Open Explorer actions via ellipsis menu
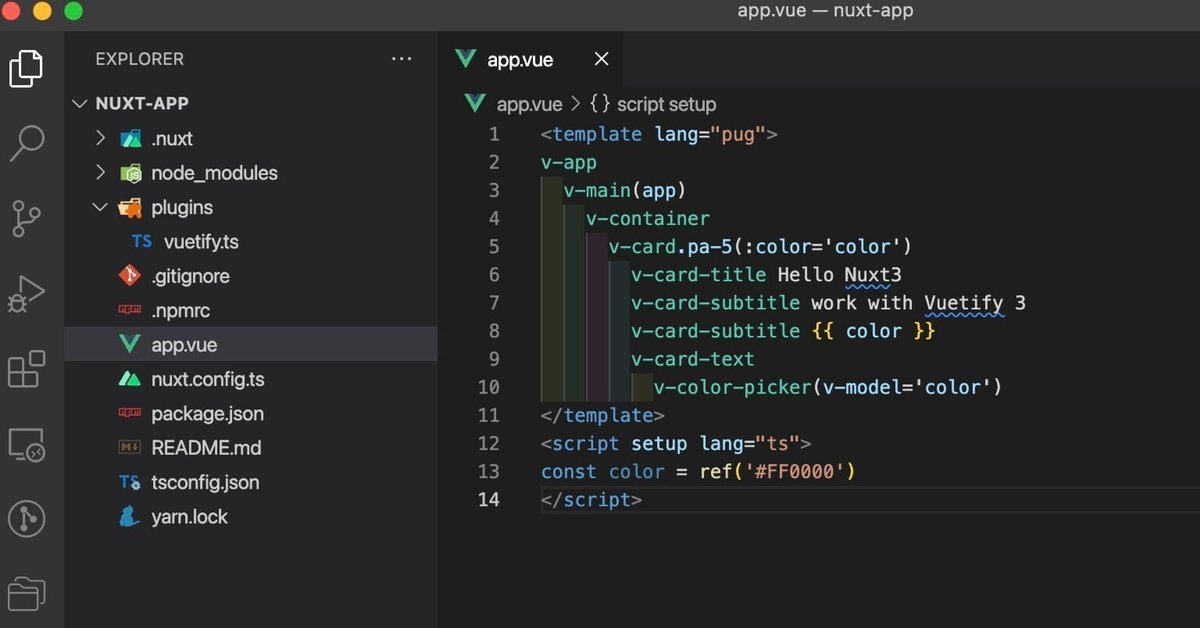This screenshot has width=1200, height=628. tap(402, 58)
